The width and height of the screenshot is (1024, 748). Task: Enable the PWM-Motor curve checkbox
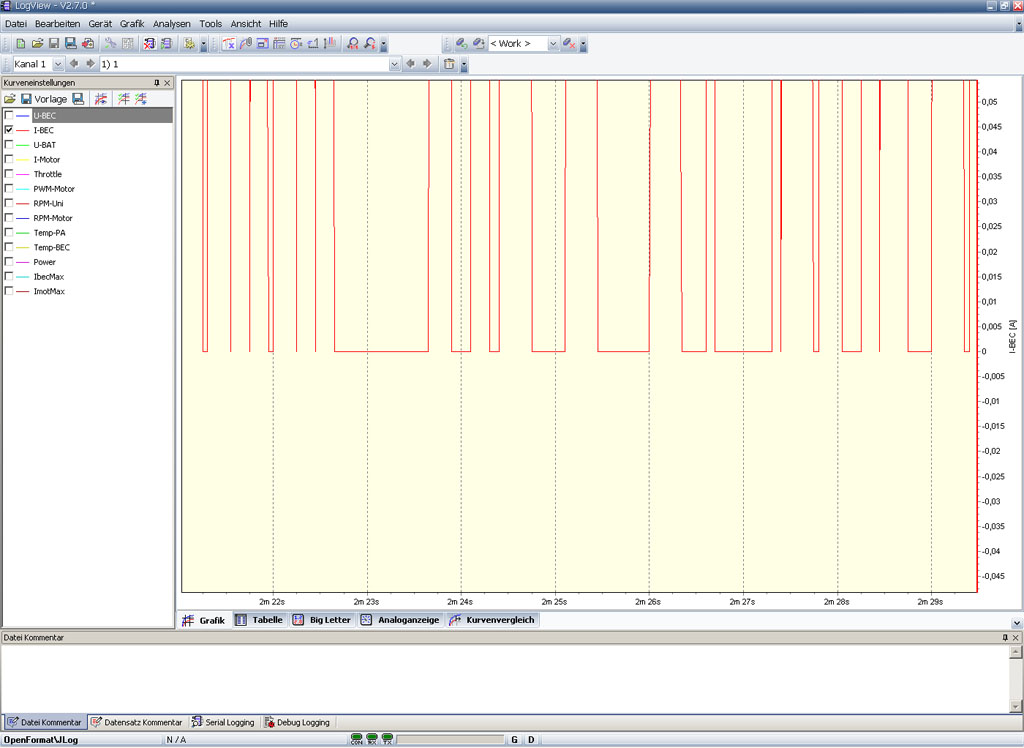pos(9,189)
